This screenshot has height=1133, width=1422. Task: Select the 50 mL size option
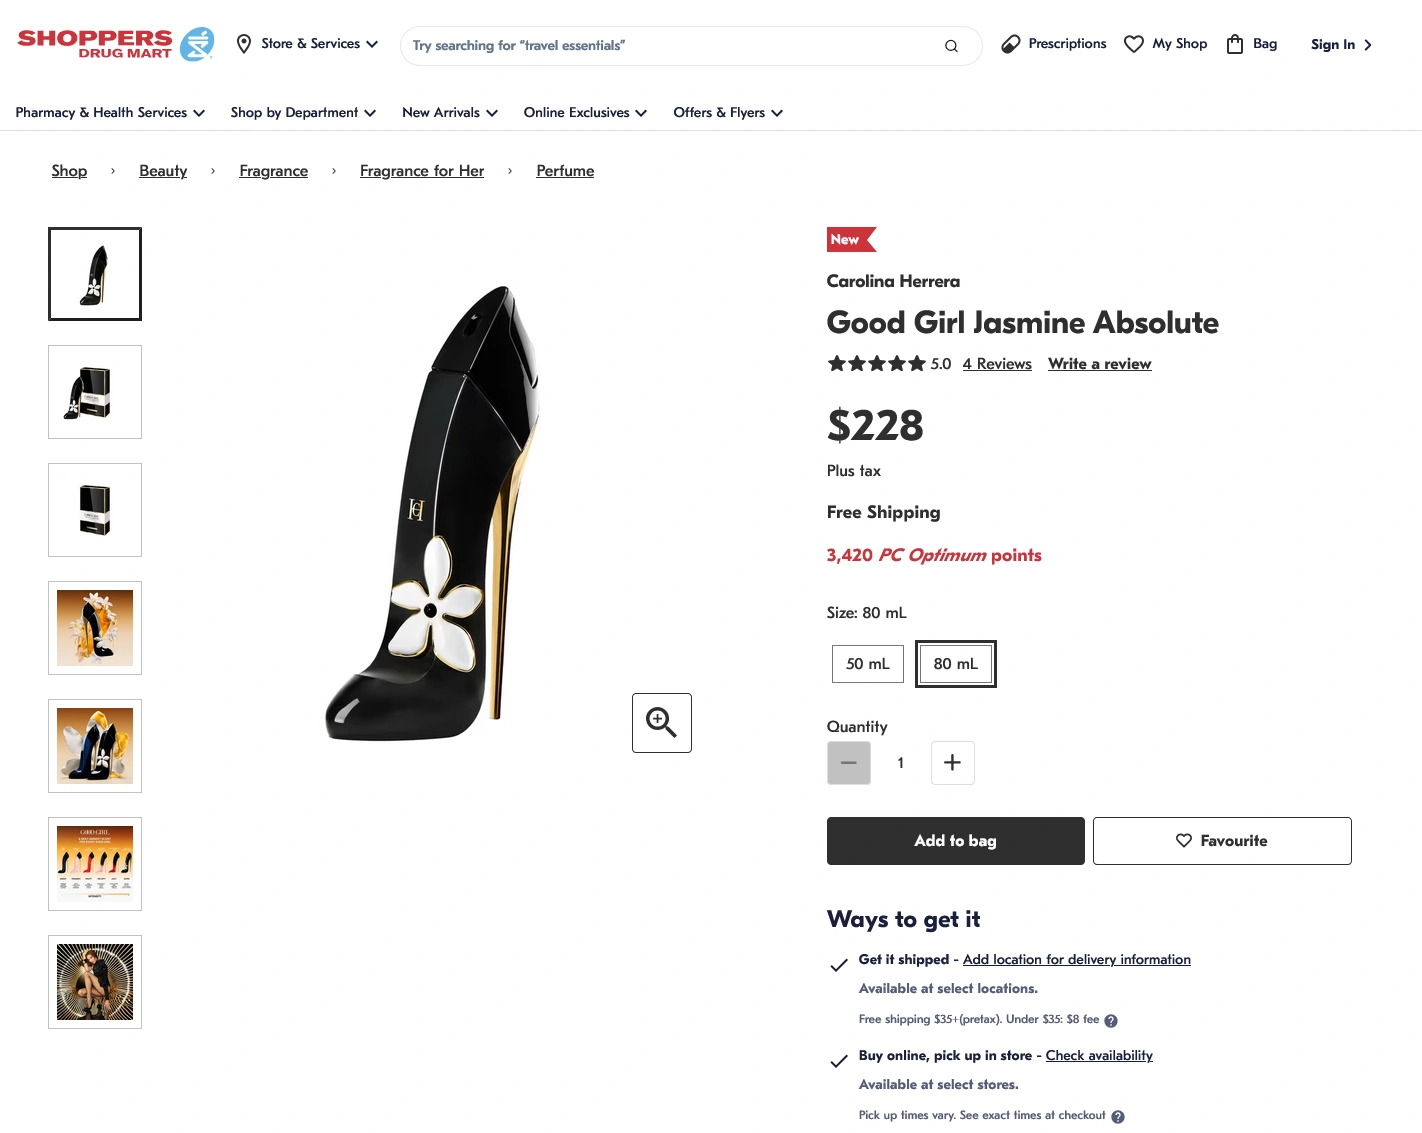coord(867,664)
